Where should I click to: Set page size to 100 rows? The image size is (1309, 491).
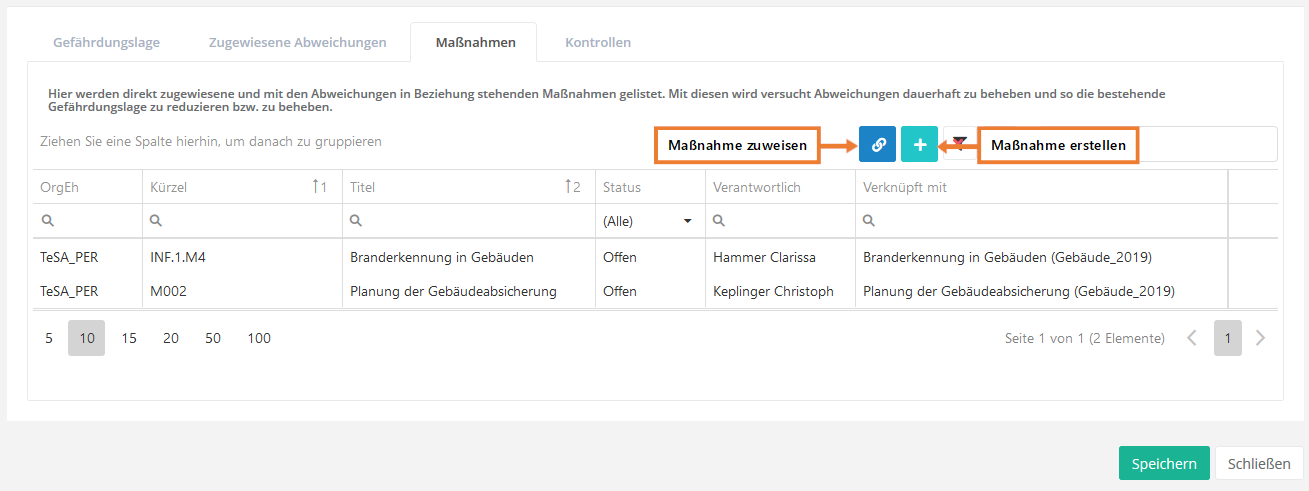pyautogui.click(x=259, y=338)
